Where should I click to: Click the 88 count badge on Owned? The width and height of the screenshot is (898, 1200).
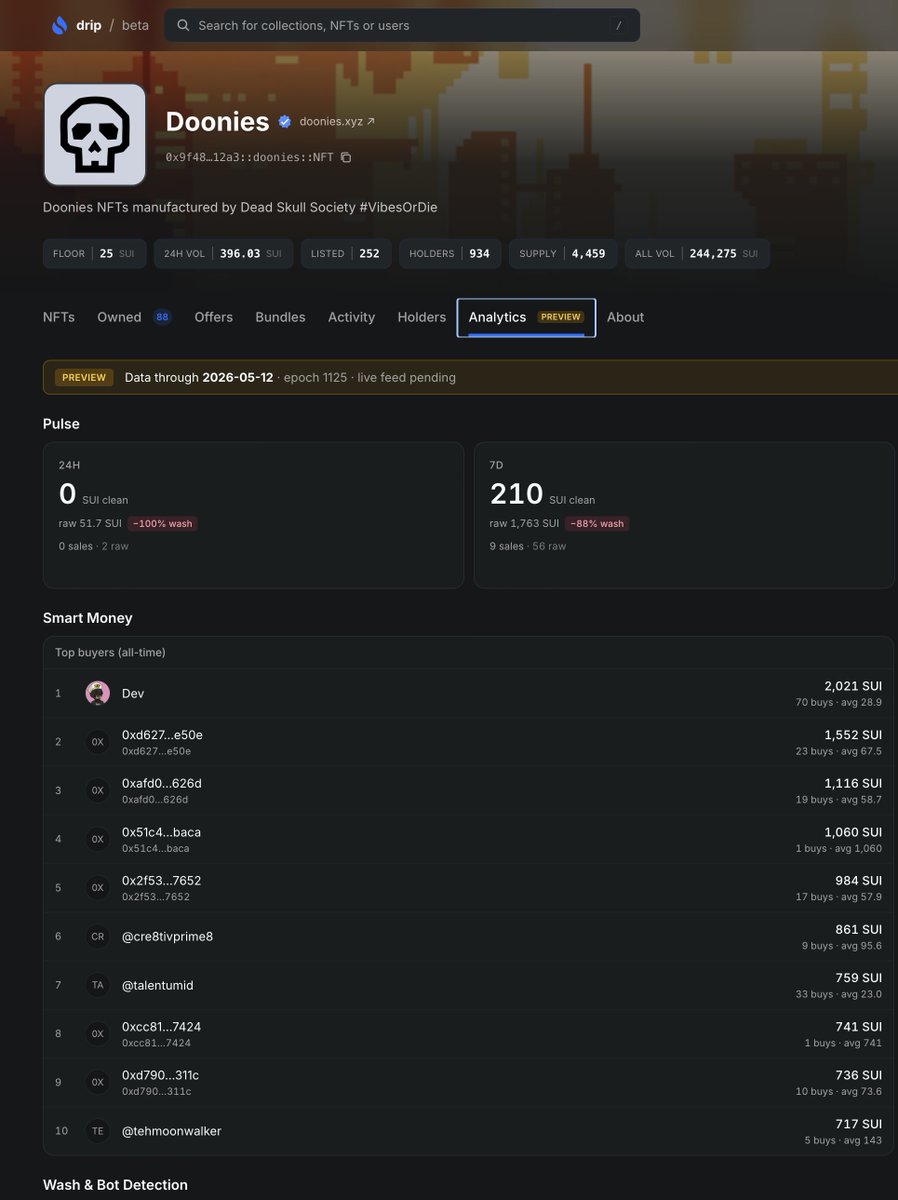[162, 317]
